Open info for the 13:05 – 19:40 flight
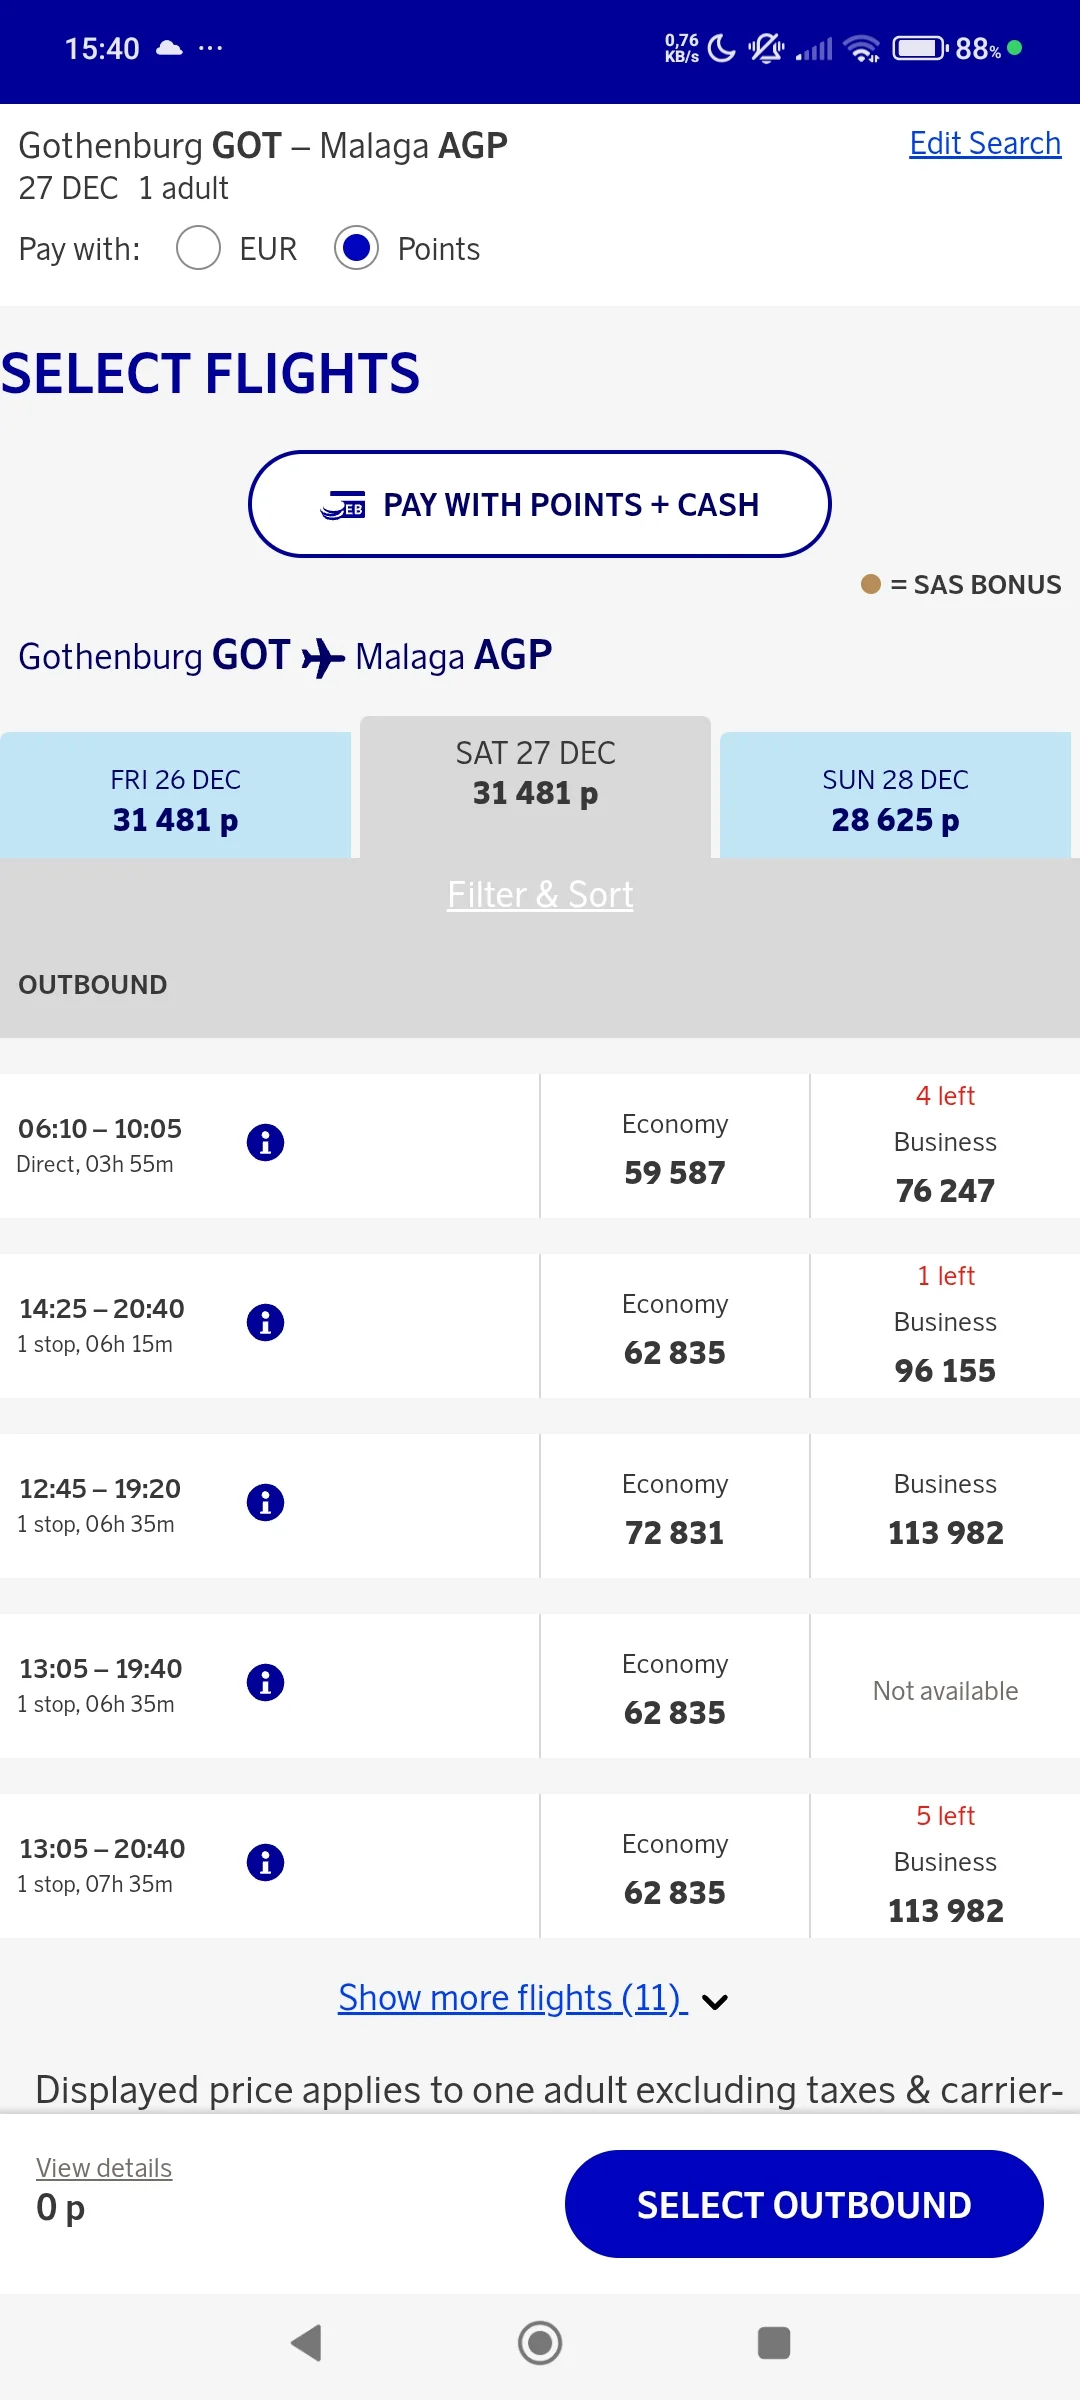Image resolution: width=1080 pixels, height=2400 pixels. (x=265, y=1682)
